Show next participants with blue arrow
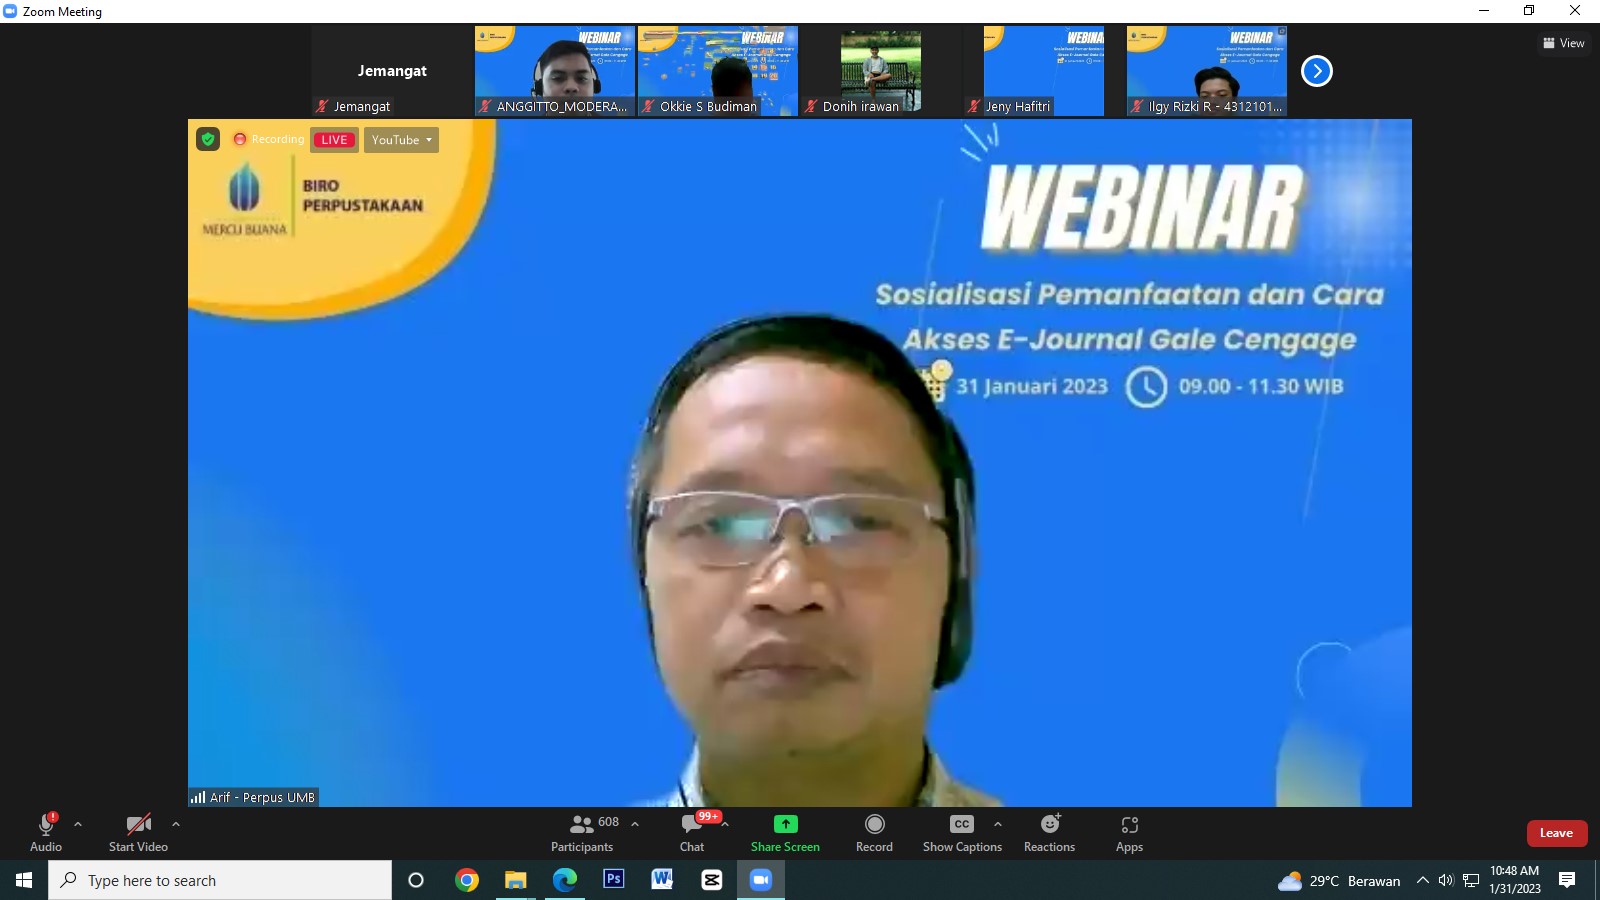This screenshot has height=900, width=1600. click(x=1316, y=71)
